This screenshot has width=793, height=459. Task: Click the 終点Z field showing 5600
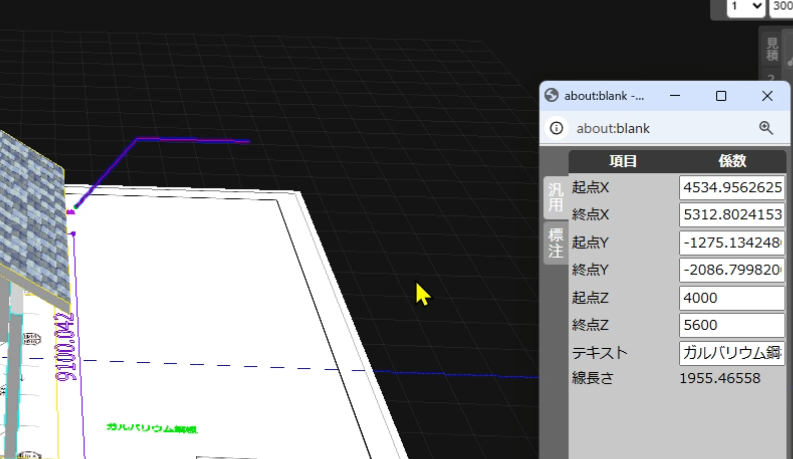click(731, 325)
